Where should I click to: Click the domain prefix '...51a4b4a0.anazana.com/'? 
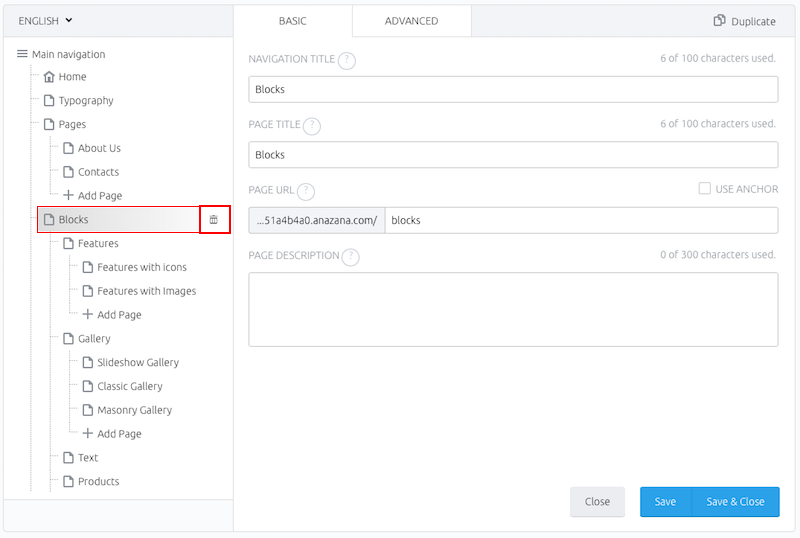click(x=317, y=221)
